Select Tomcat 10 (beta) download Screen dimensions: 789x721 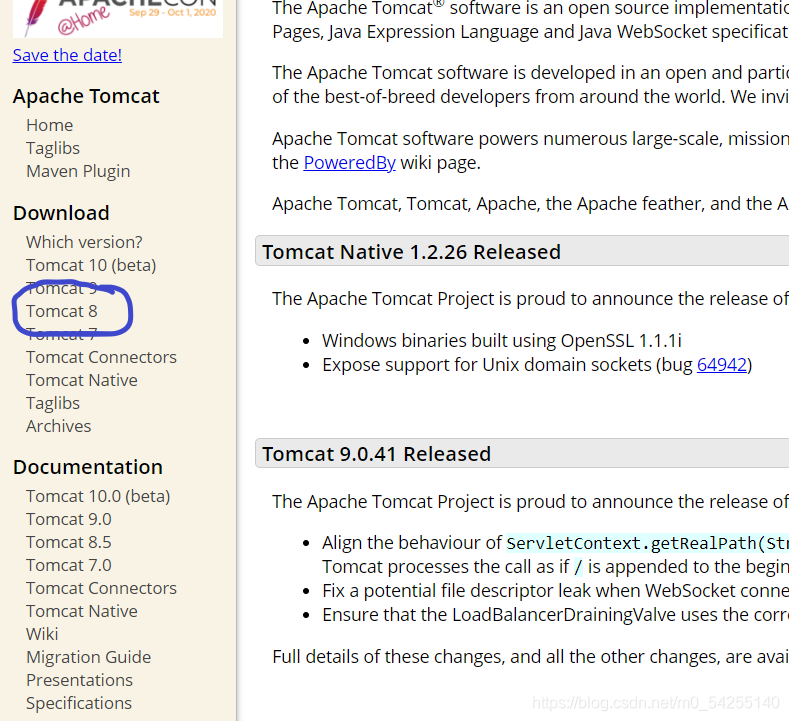pos(91,265)
